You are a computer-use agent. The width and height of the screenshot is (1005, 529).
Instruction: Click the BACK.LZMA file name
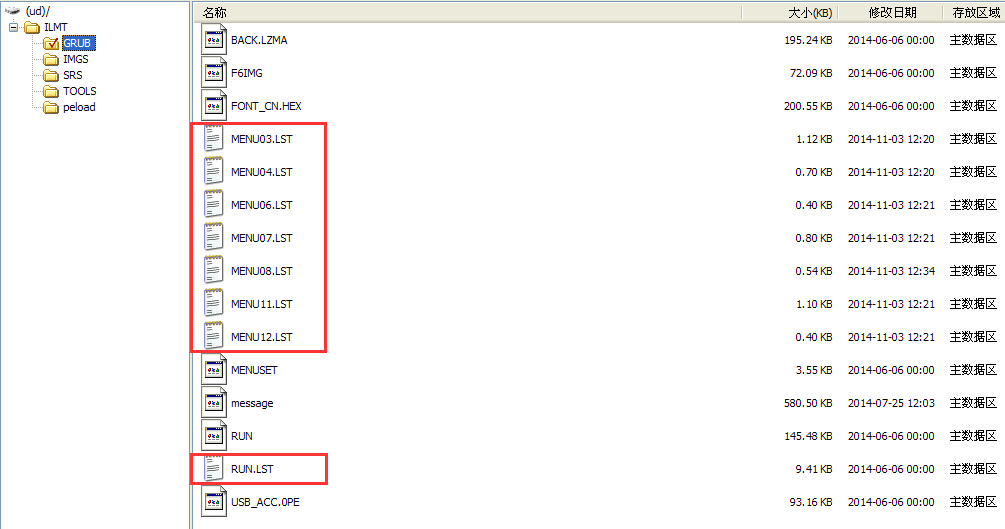(x=259, y=40)
